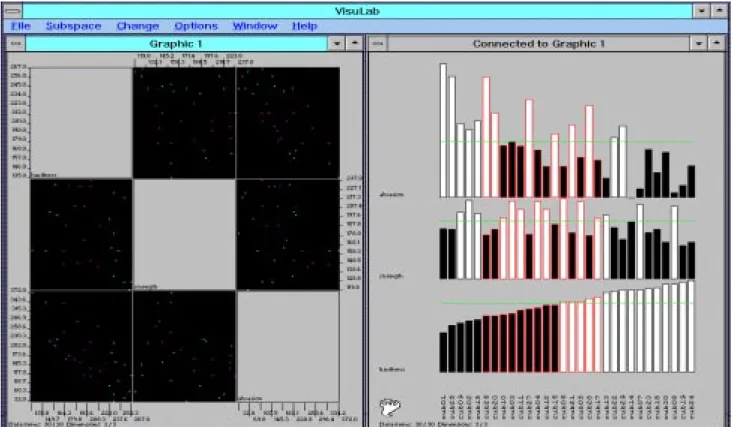Click the Graphic 1 title bar
The width and height of the screenshot is (733, 427).
coord(176,44)
